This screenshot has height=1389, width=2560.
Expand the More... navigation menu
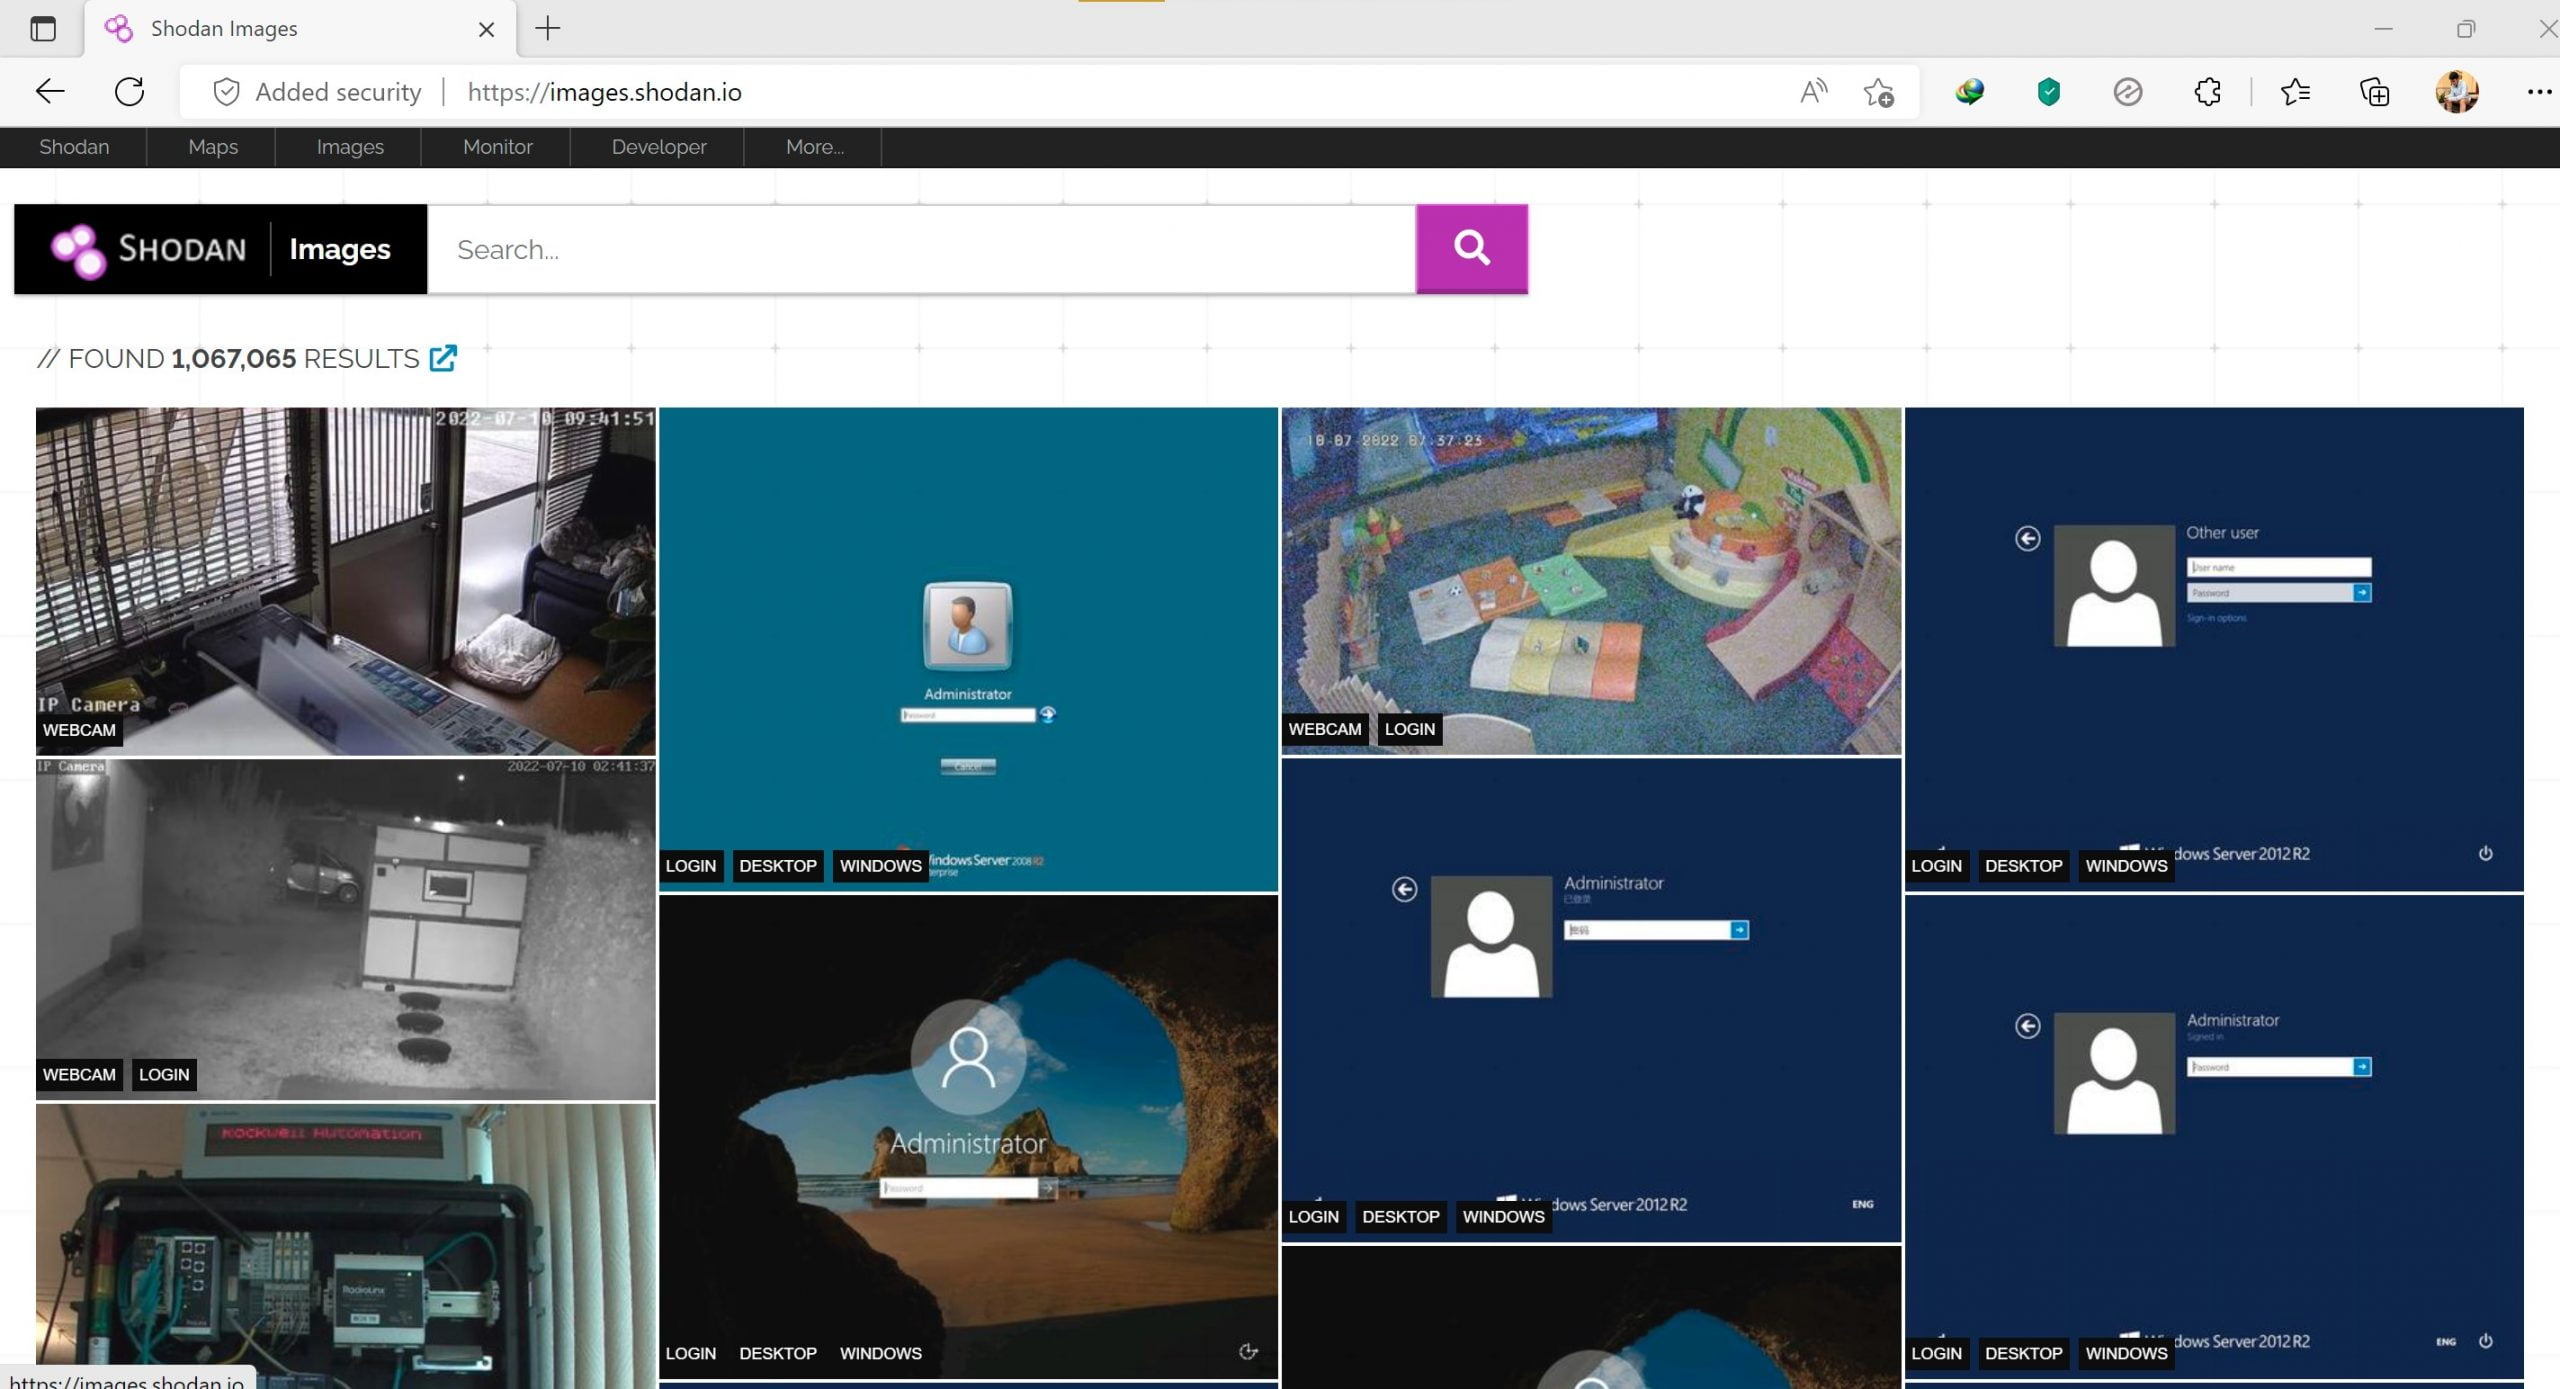814,147
